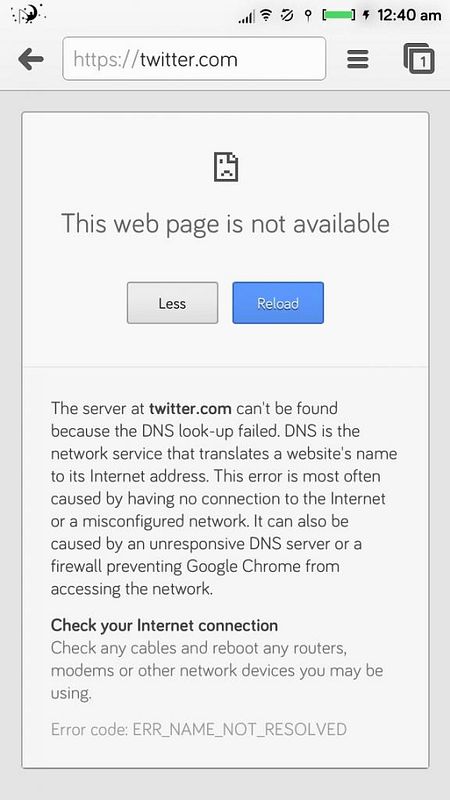Viewport: 450px width, 800px height.
Task: Click the ERR_NAME_NOT_RESOLVED error code text
Action: pyautogui.click(x=240, y=729)
